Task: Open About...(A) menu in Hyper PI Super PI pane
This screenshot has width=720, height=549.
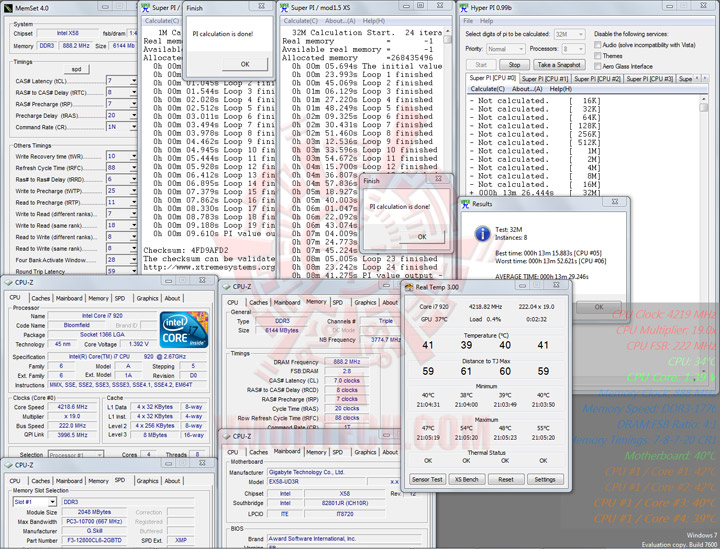Action: pyautogui.click(x=527, y=89)
